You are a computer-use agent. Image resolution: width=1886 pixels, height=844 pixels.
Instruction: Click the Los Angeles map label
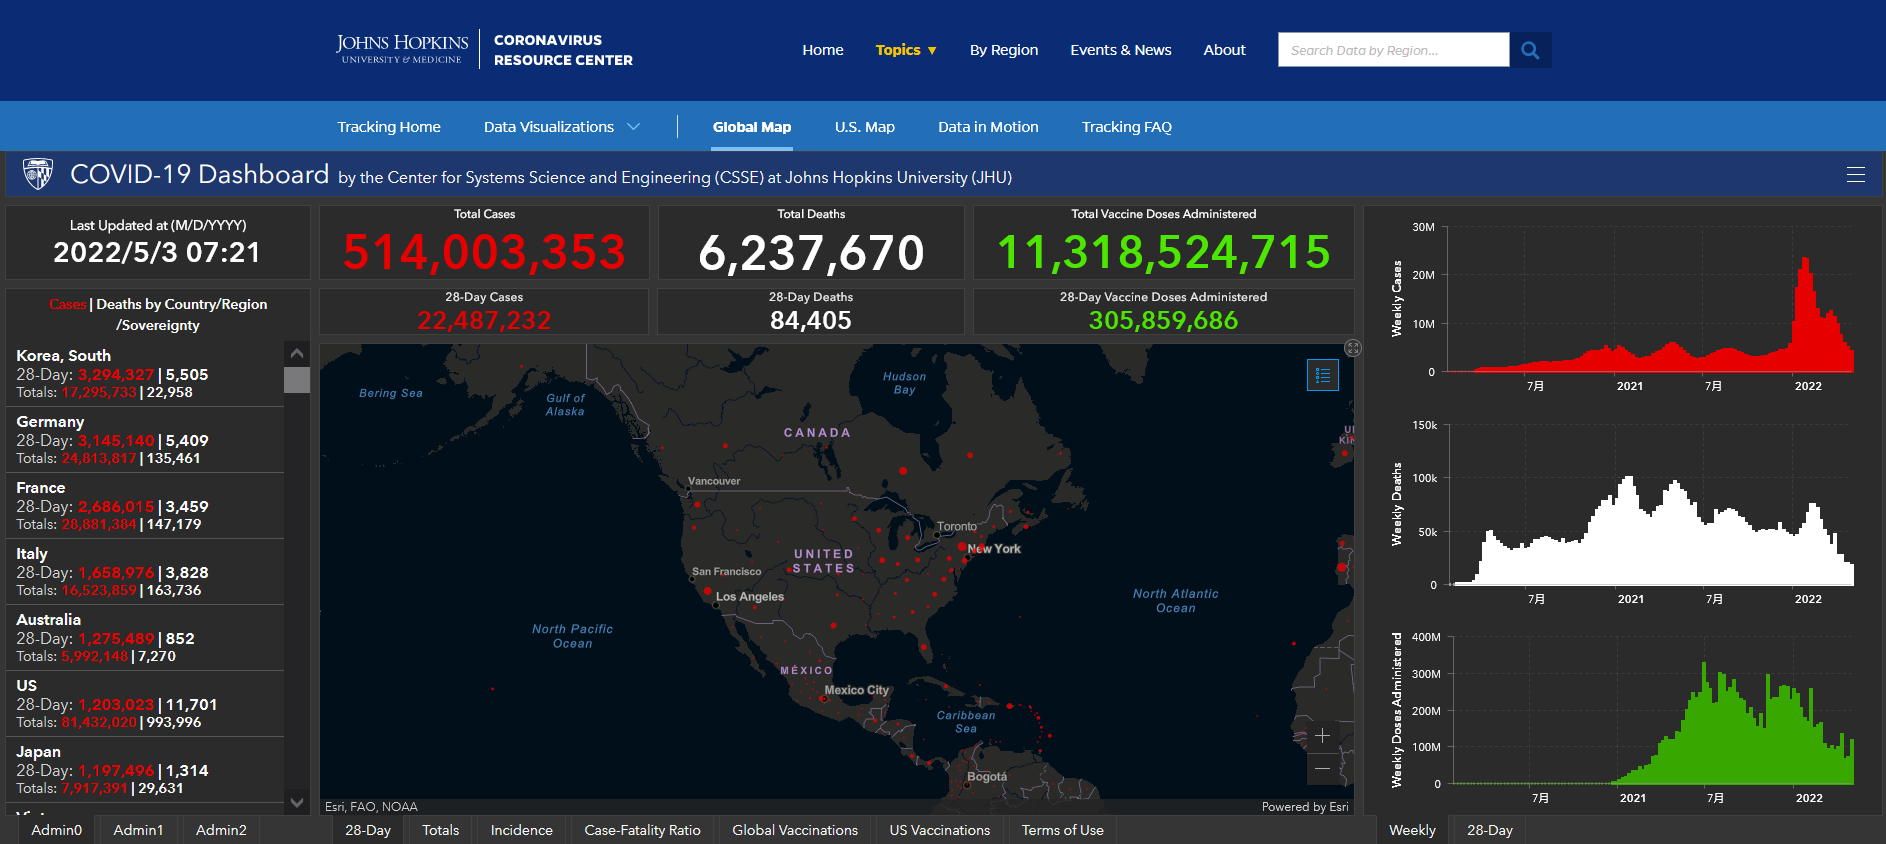[750, 597]
